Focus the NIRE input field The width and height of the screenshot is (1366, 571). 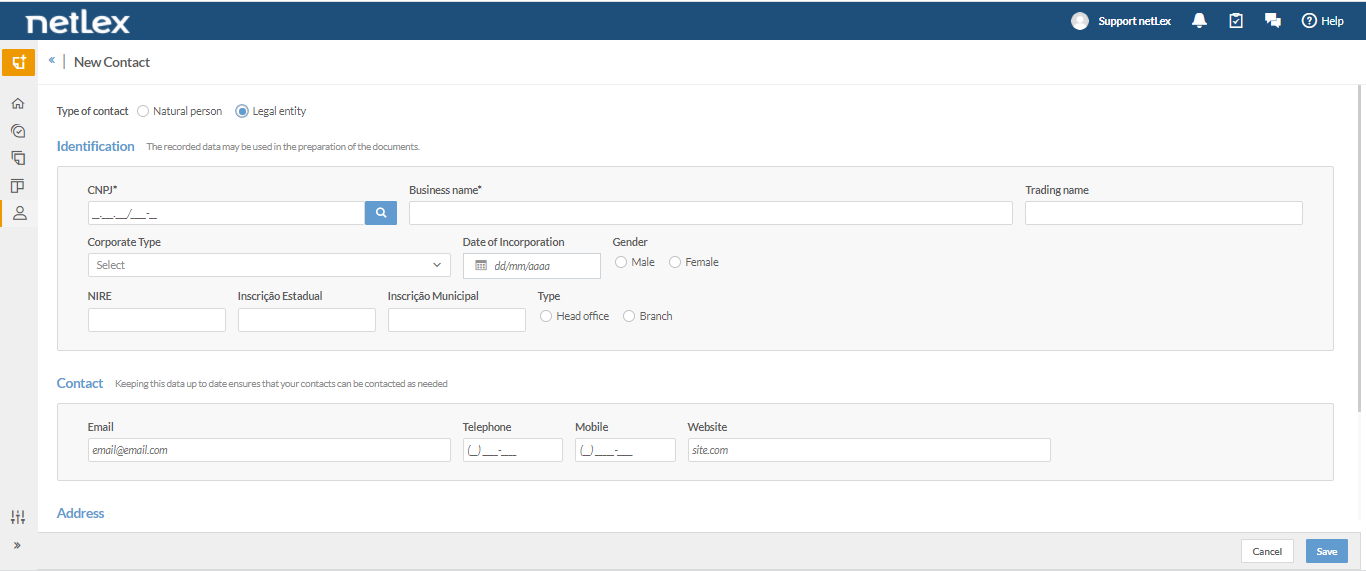(x=157, y=320)
